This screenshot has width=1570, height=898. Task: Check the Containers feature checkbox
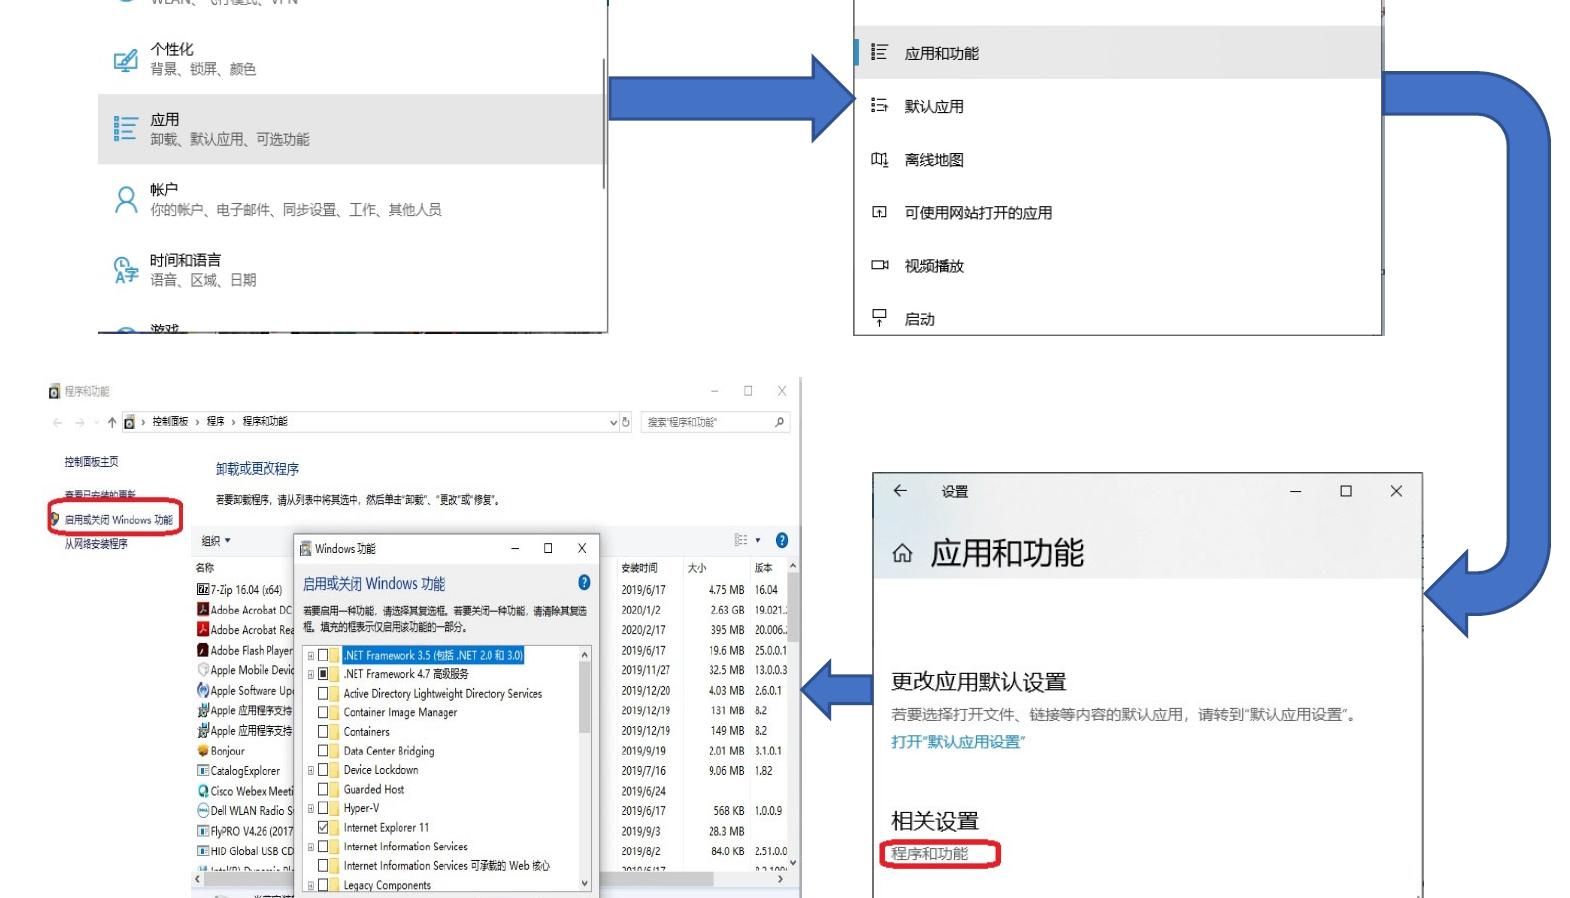[x=323, y=732]
